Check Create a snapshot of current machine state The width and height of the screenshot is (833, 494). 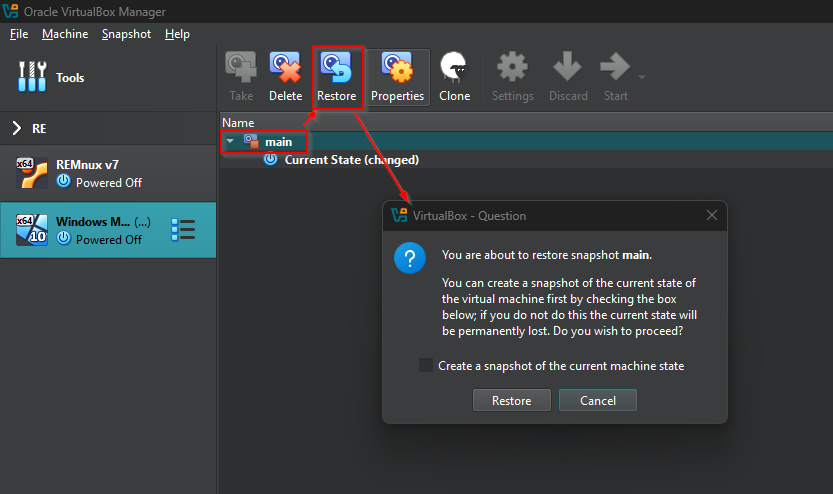[426, 365]
